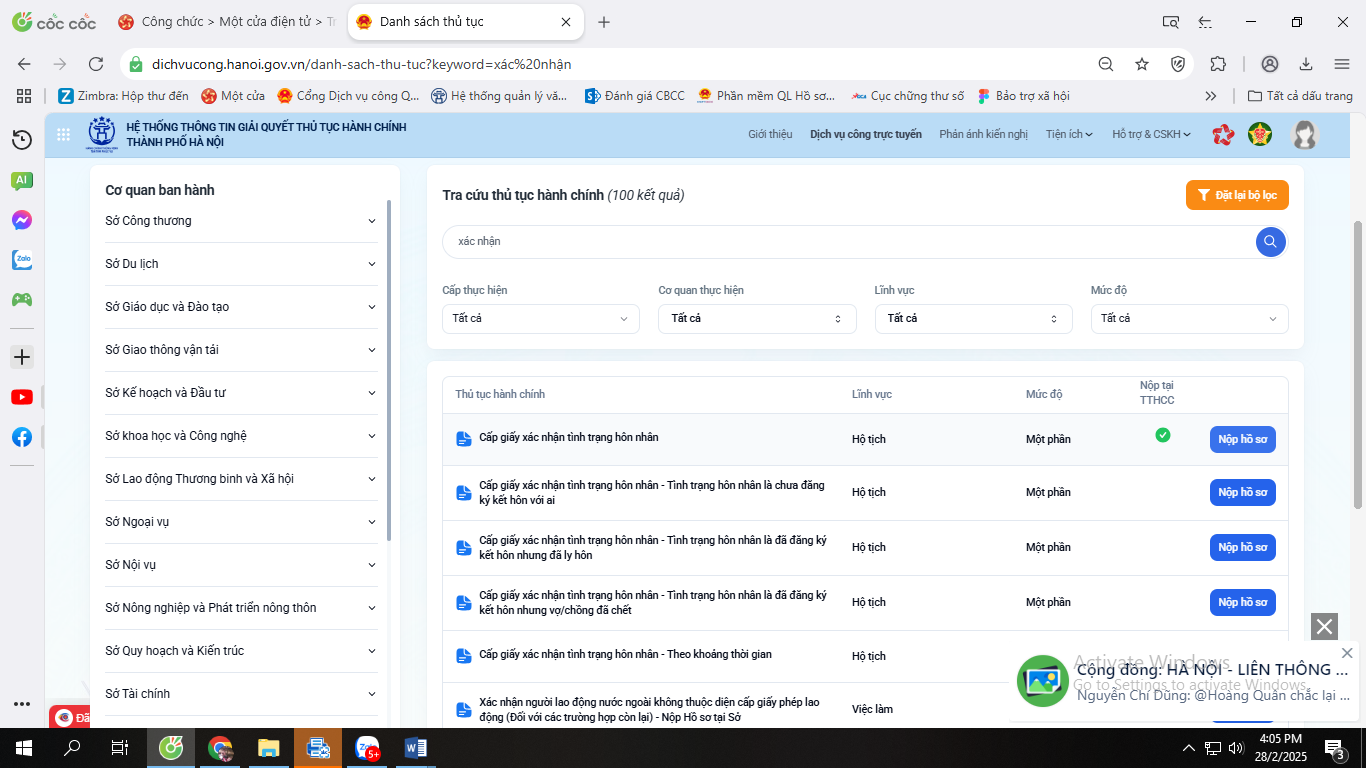Expand Sở Tài chính agency
1366x768 pixels.
pyautogui.click(x=241, y=694)
